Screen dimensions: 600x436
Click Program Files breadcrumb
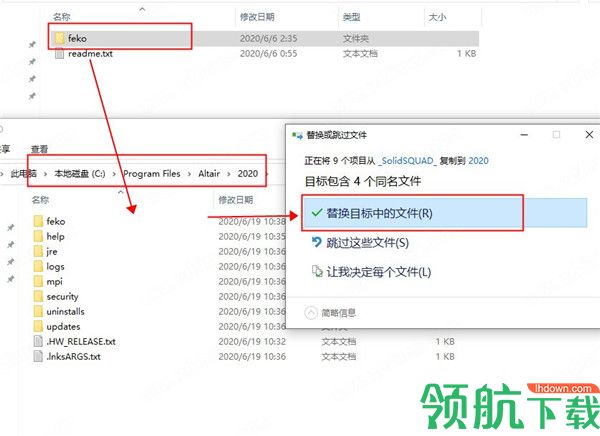coord(152,174)
